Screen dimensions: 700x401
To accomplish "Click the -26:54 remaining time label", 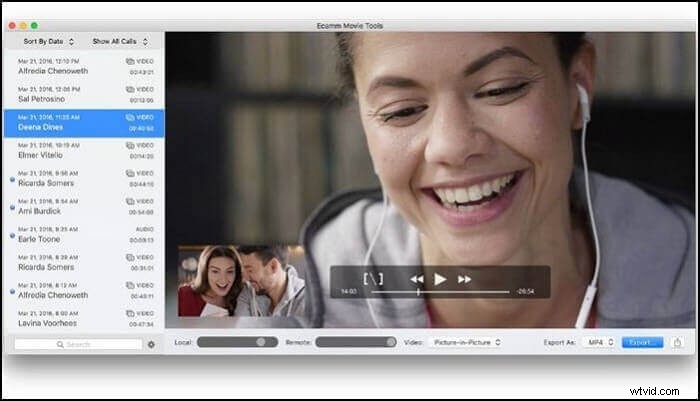I will 525,292.
